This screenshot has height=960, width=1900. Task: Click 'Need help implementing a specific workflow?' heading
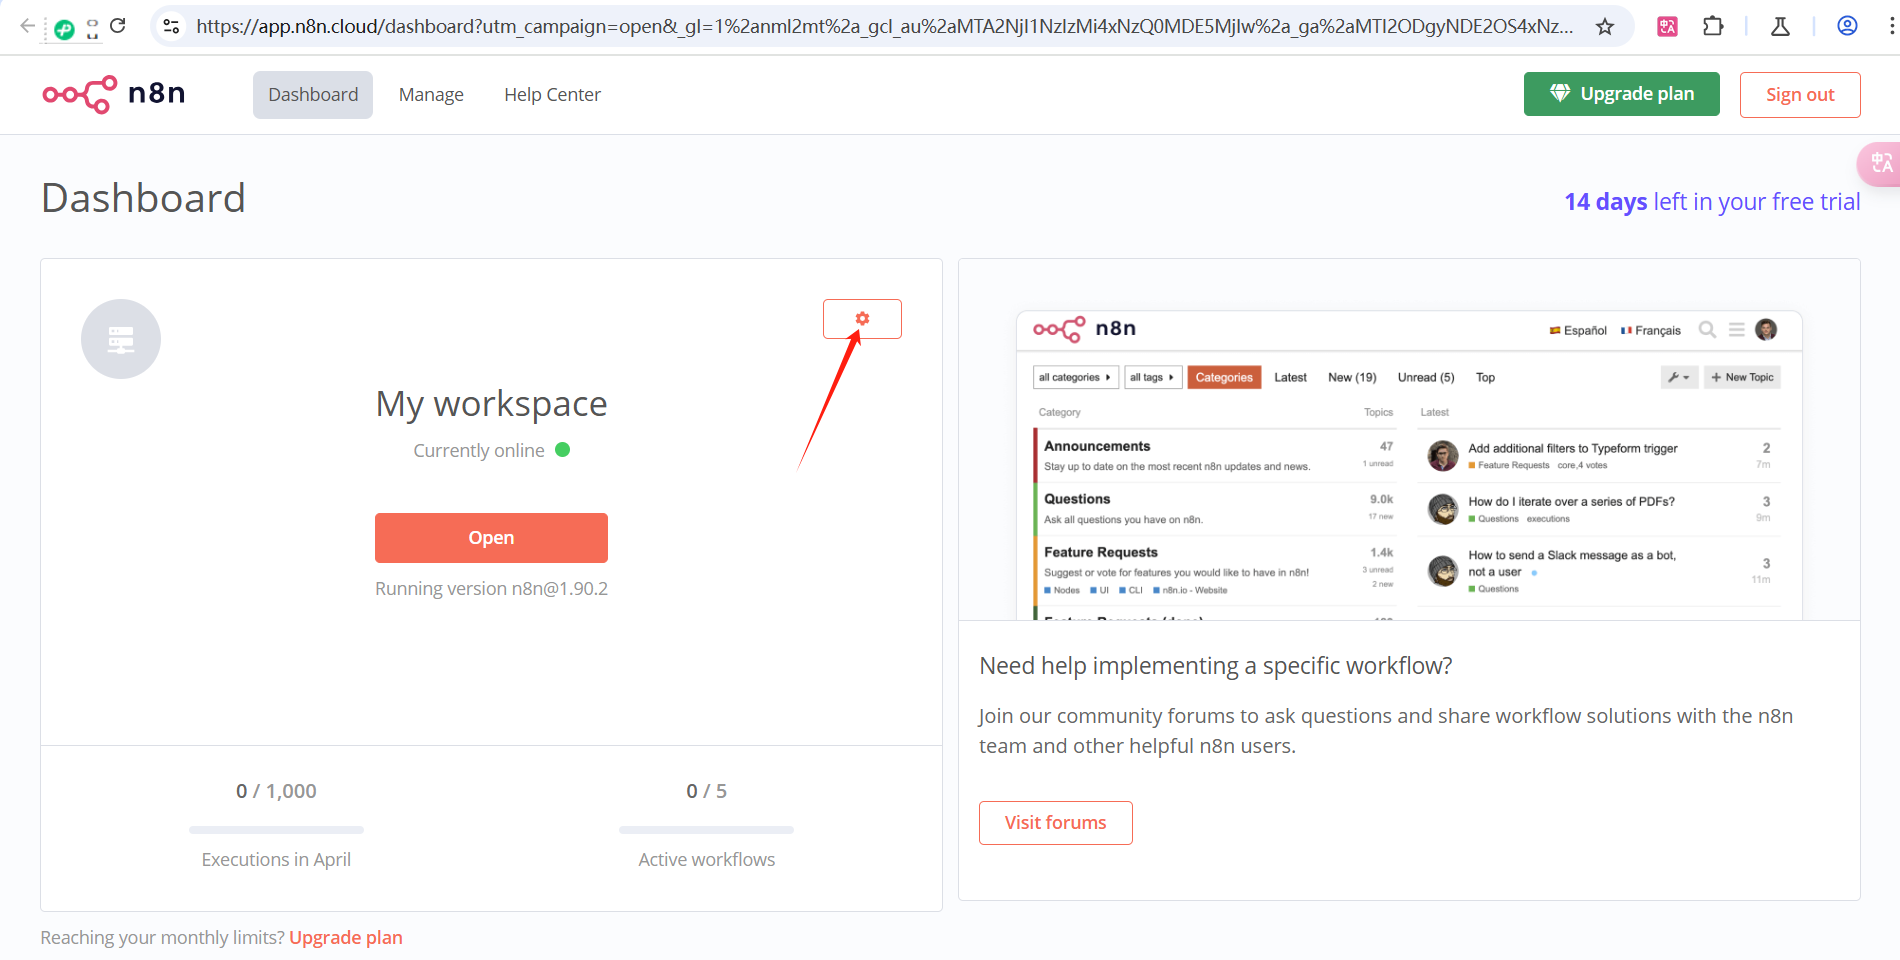click(x=1215, y=666)
